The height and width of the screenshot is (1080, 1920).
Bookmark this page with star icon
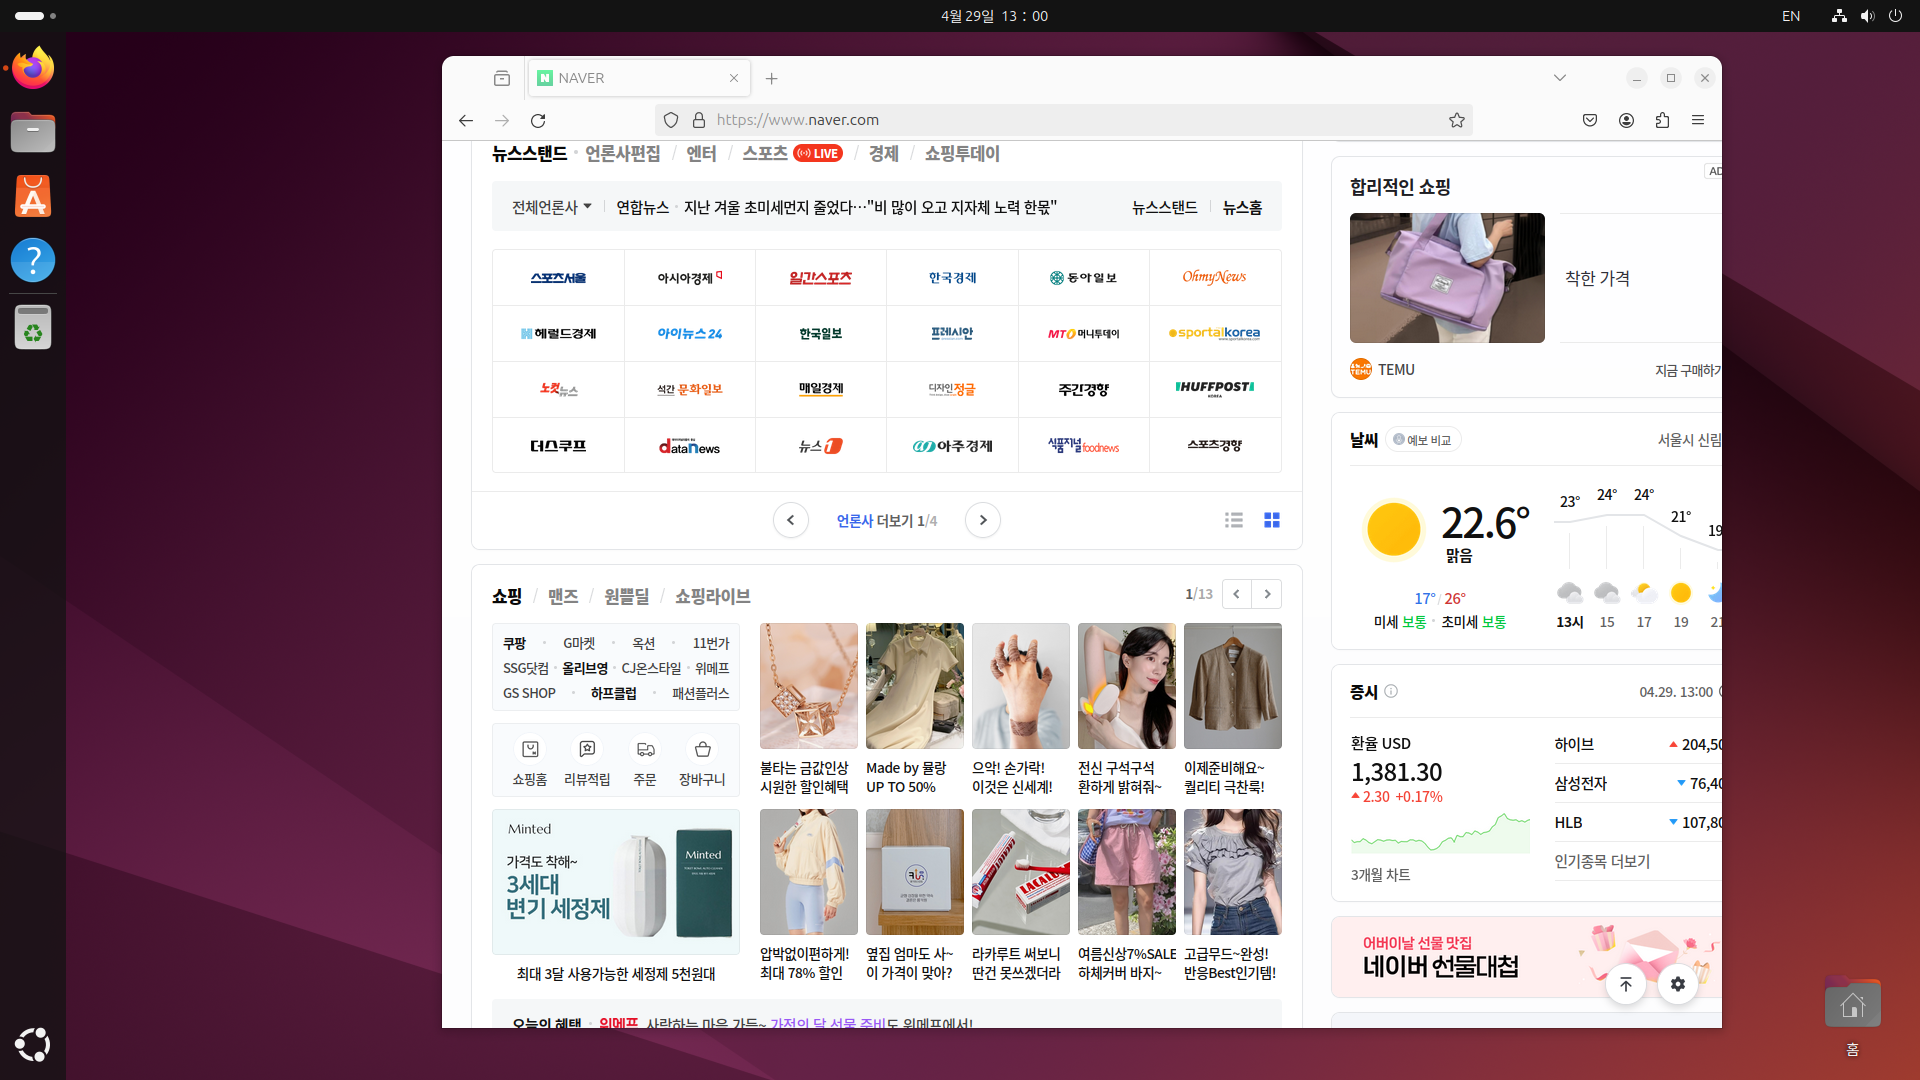coord(1456,120)
